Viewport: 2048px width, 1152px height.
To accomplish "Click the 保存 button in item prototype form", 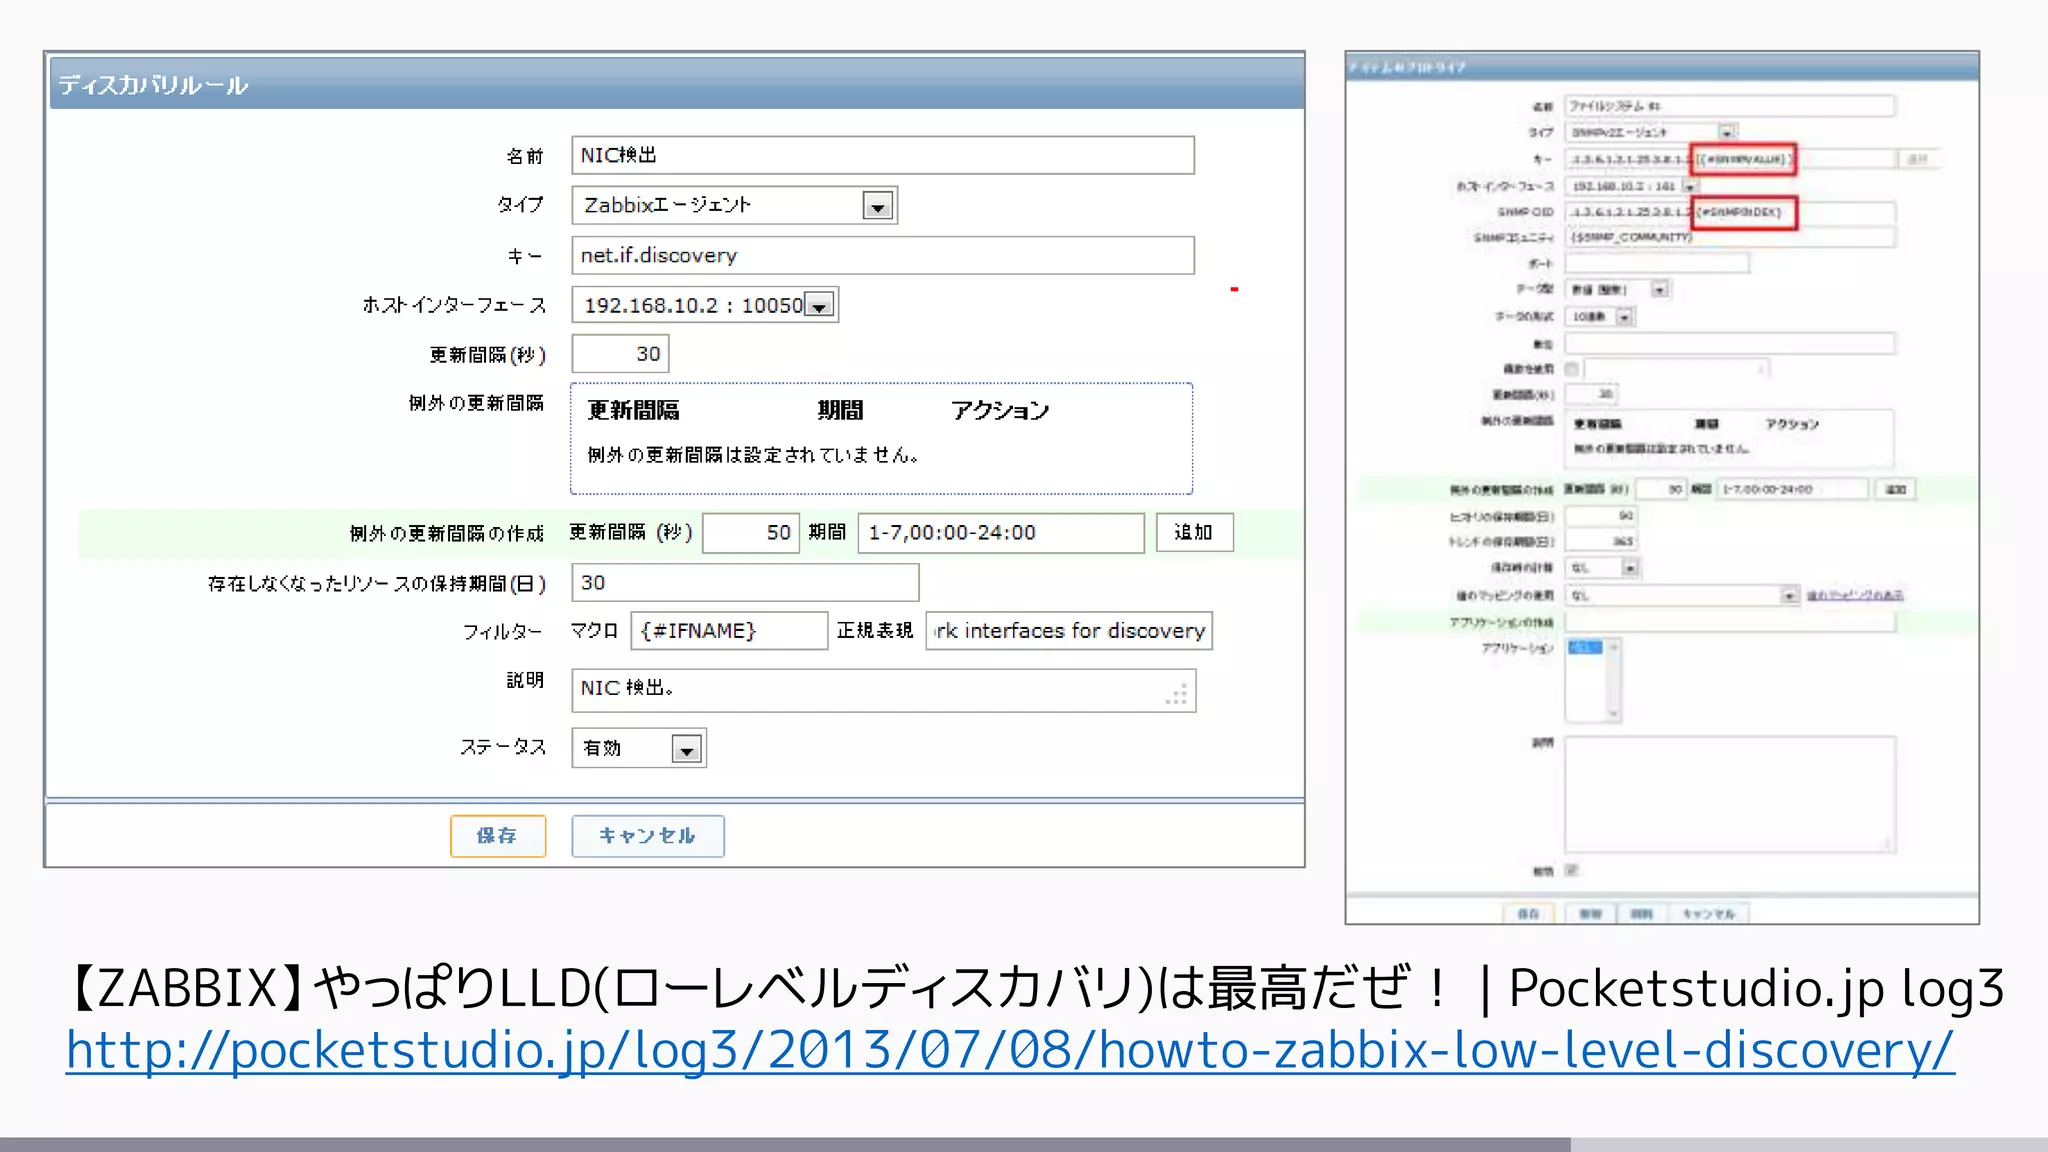I will 1528,913.
